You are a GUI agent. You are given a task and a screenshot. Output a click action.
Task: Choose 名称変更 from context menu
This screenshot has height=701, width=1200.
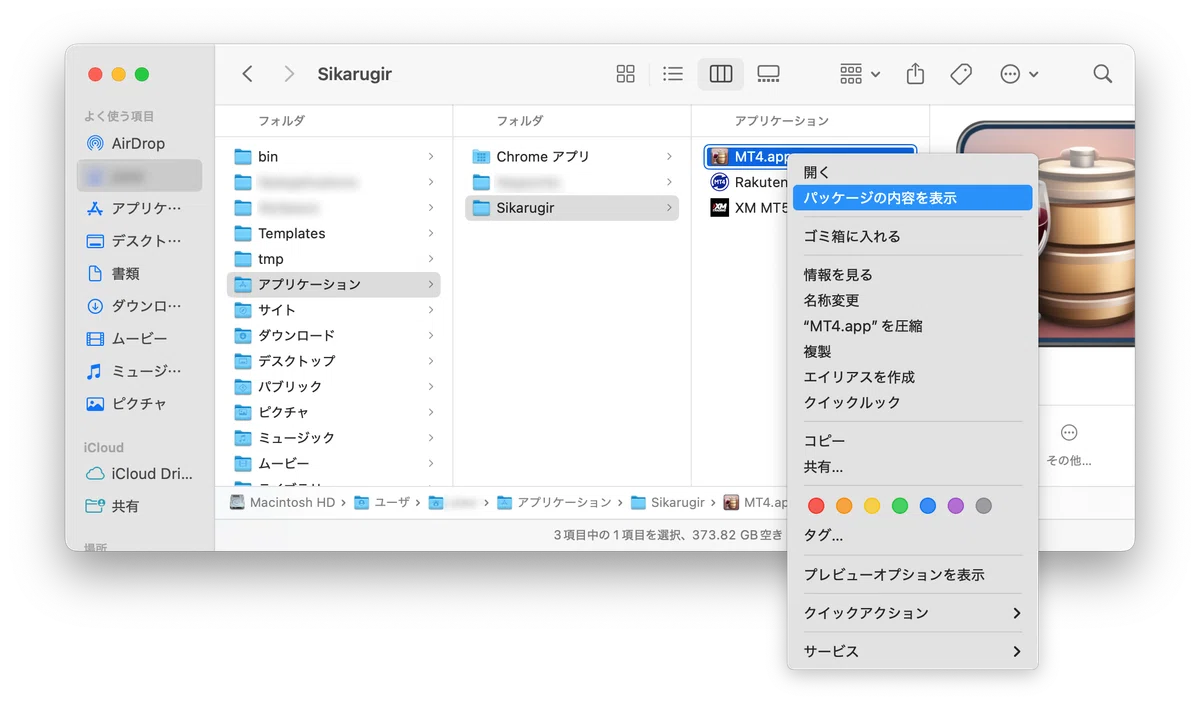912,300
